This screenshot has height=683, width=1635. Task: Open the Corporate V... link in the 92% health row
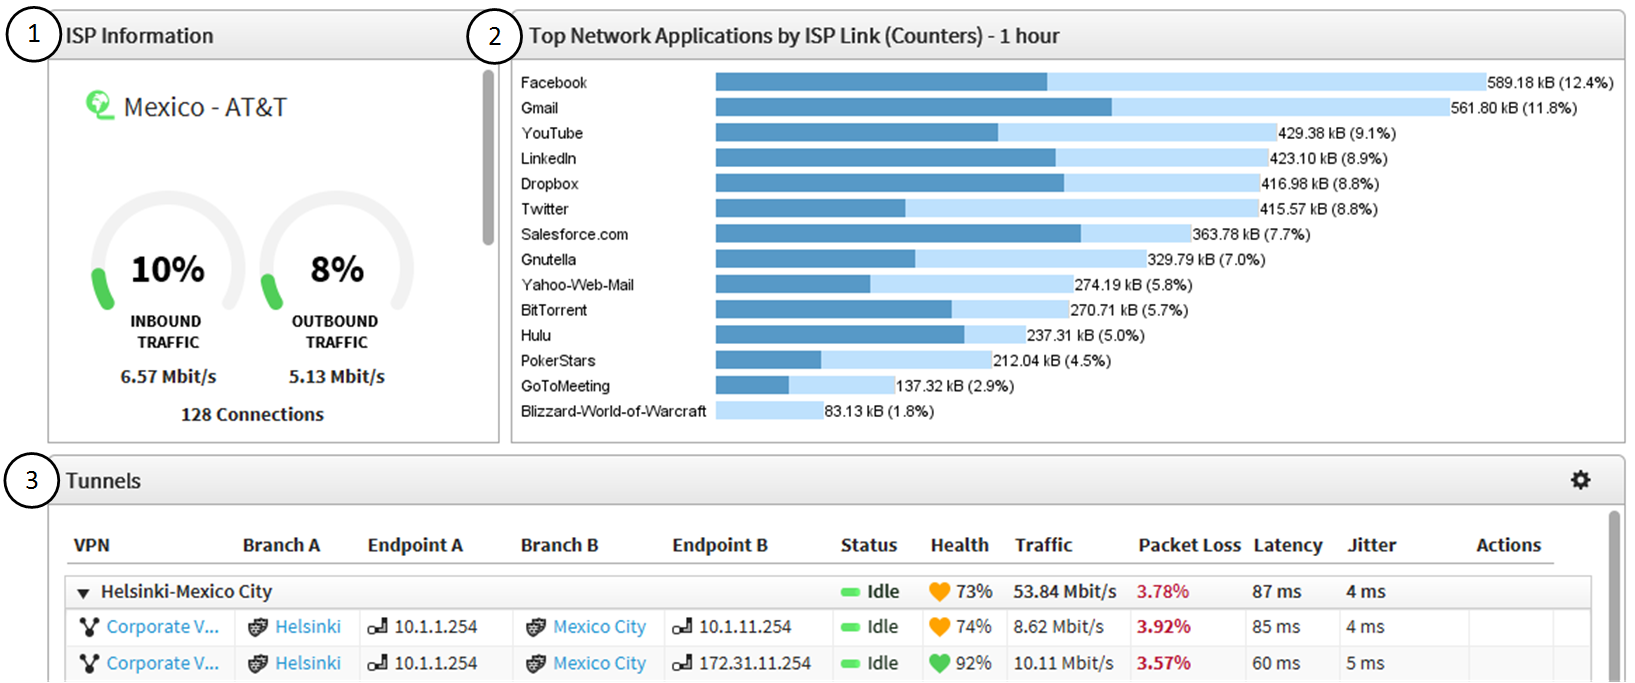click(x=162, y=663)
